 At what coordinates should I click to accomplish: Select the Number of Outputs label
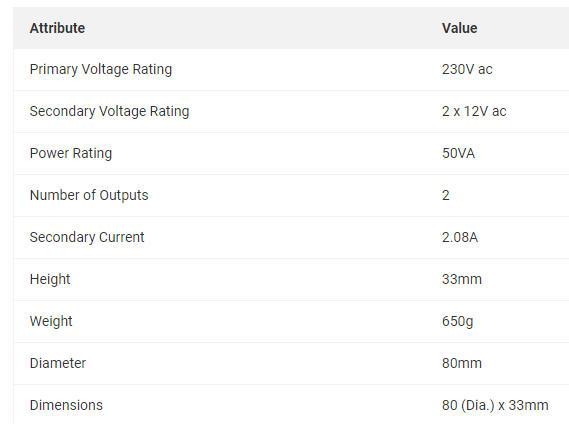click(x=89, y=195)
